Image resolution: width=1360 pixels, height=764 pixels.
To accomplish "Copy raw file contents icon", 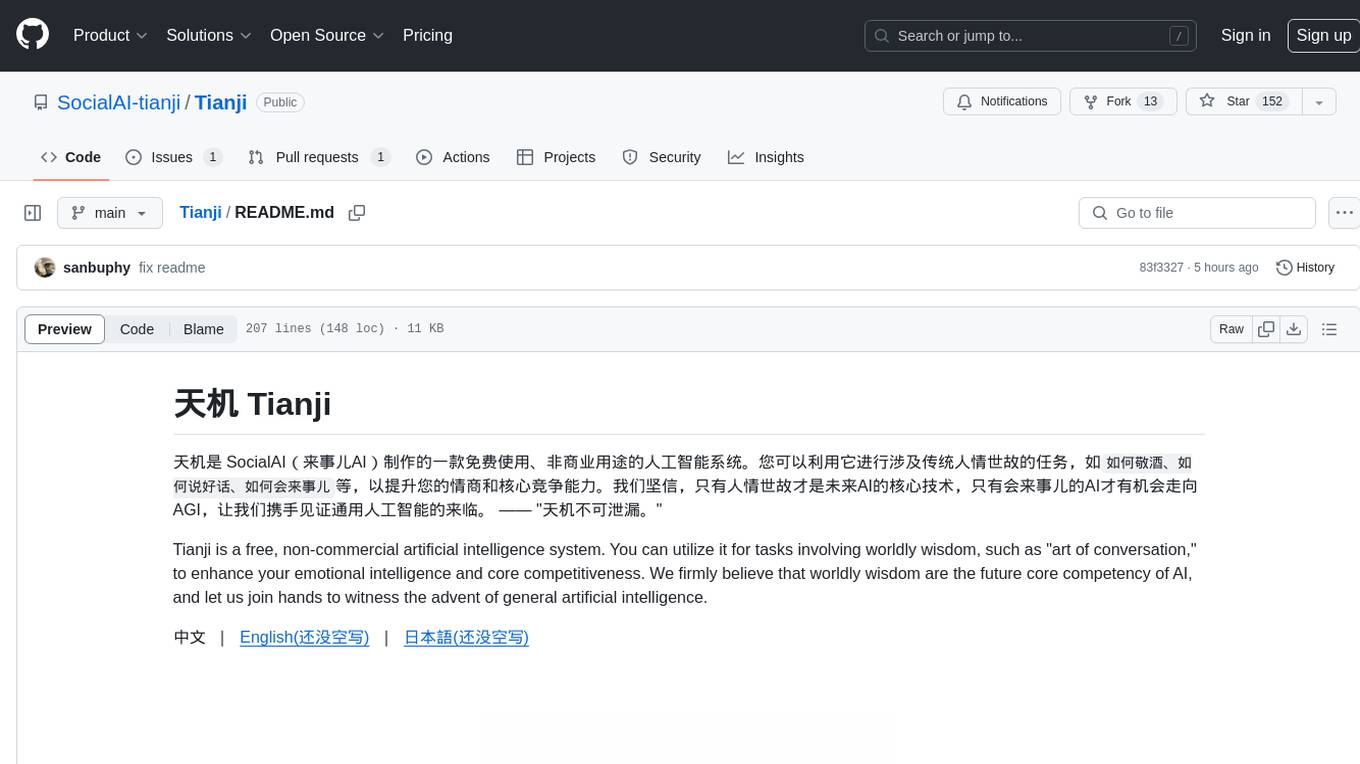I will coord(1266,329).
